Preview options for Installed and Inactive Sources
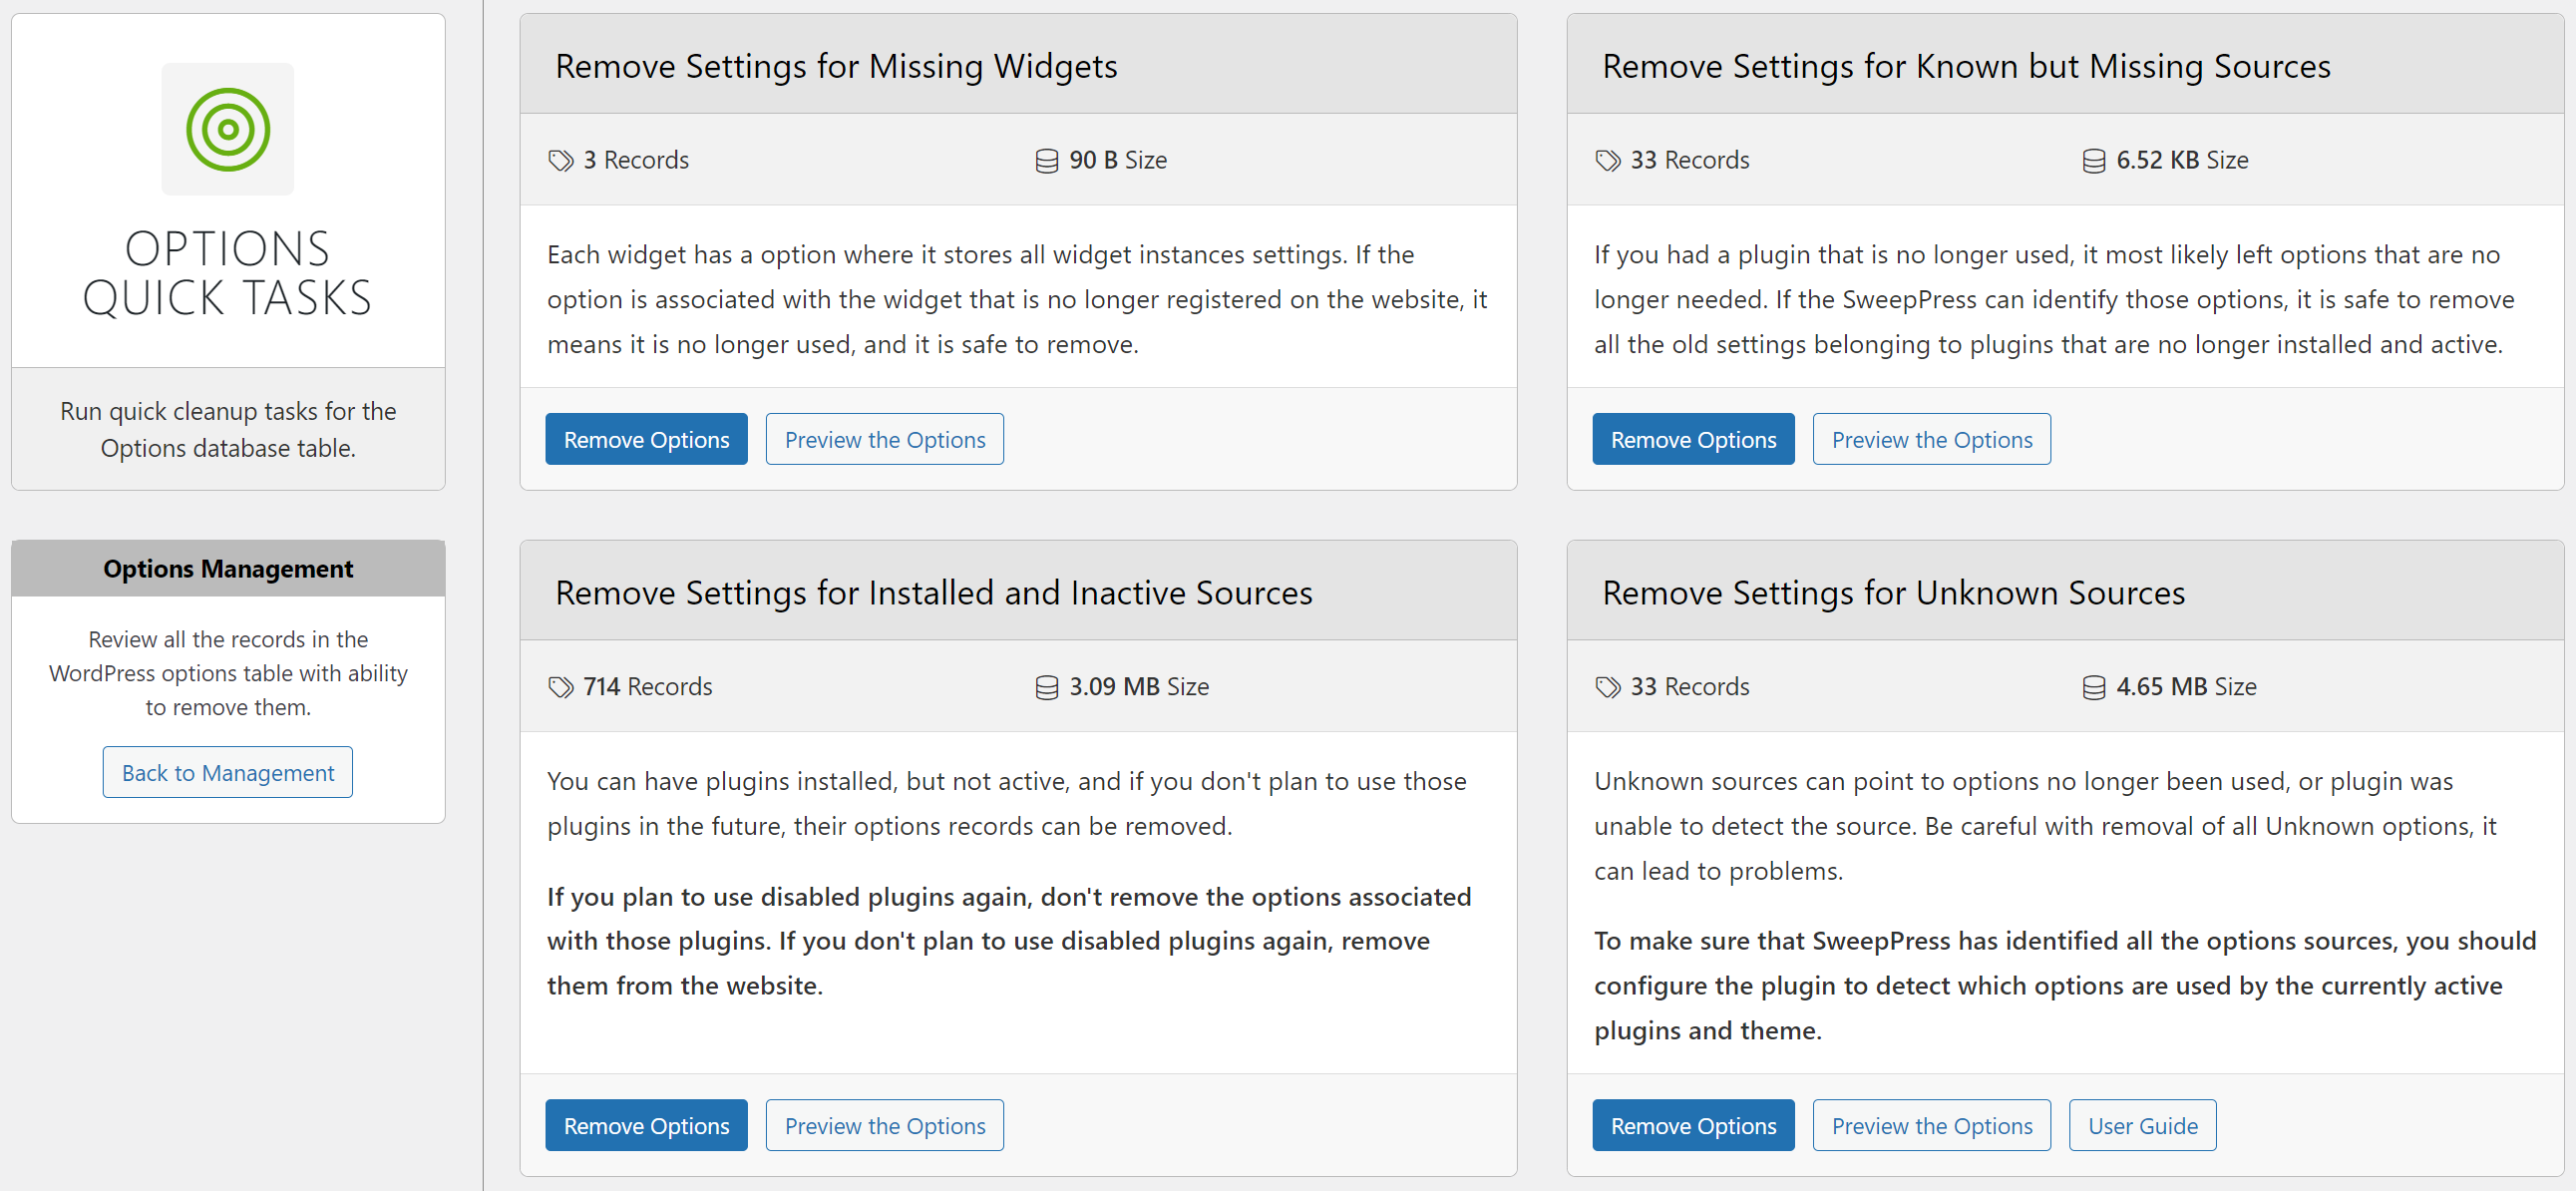The height and width of the screenshot is (1191, 2576). 884,1125
